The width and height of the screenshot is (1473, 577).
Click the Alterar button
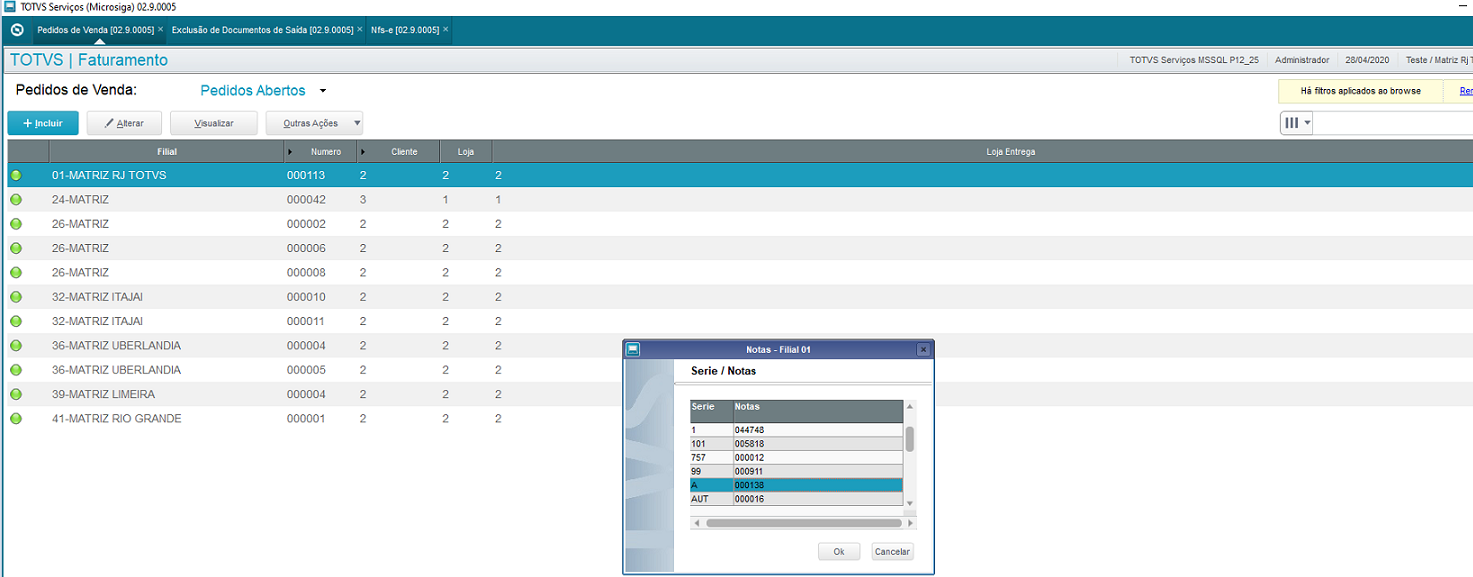pos(125,123)
